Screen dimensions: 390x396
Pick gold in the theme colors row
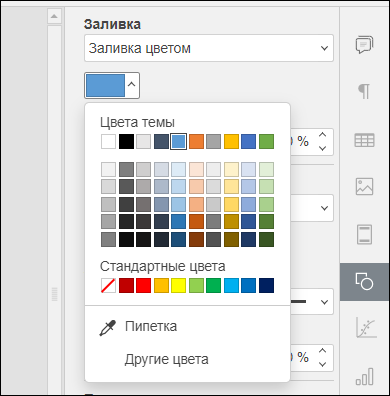pyautogui.click(x=231, y=141)
